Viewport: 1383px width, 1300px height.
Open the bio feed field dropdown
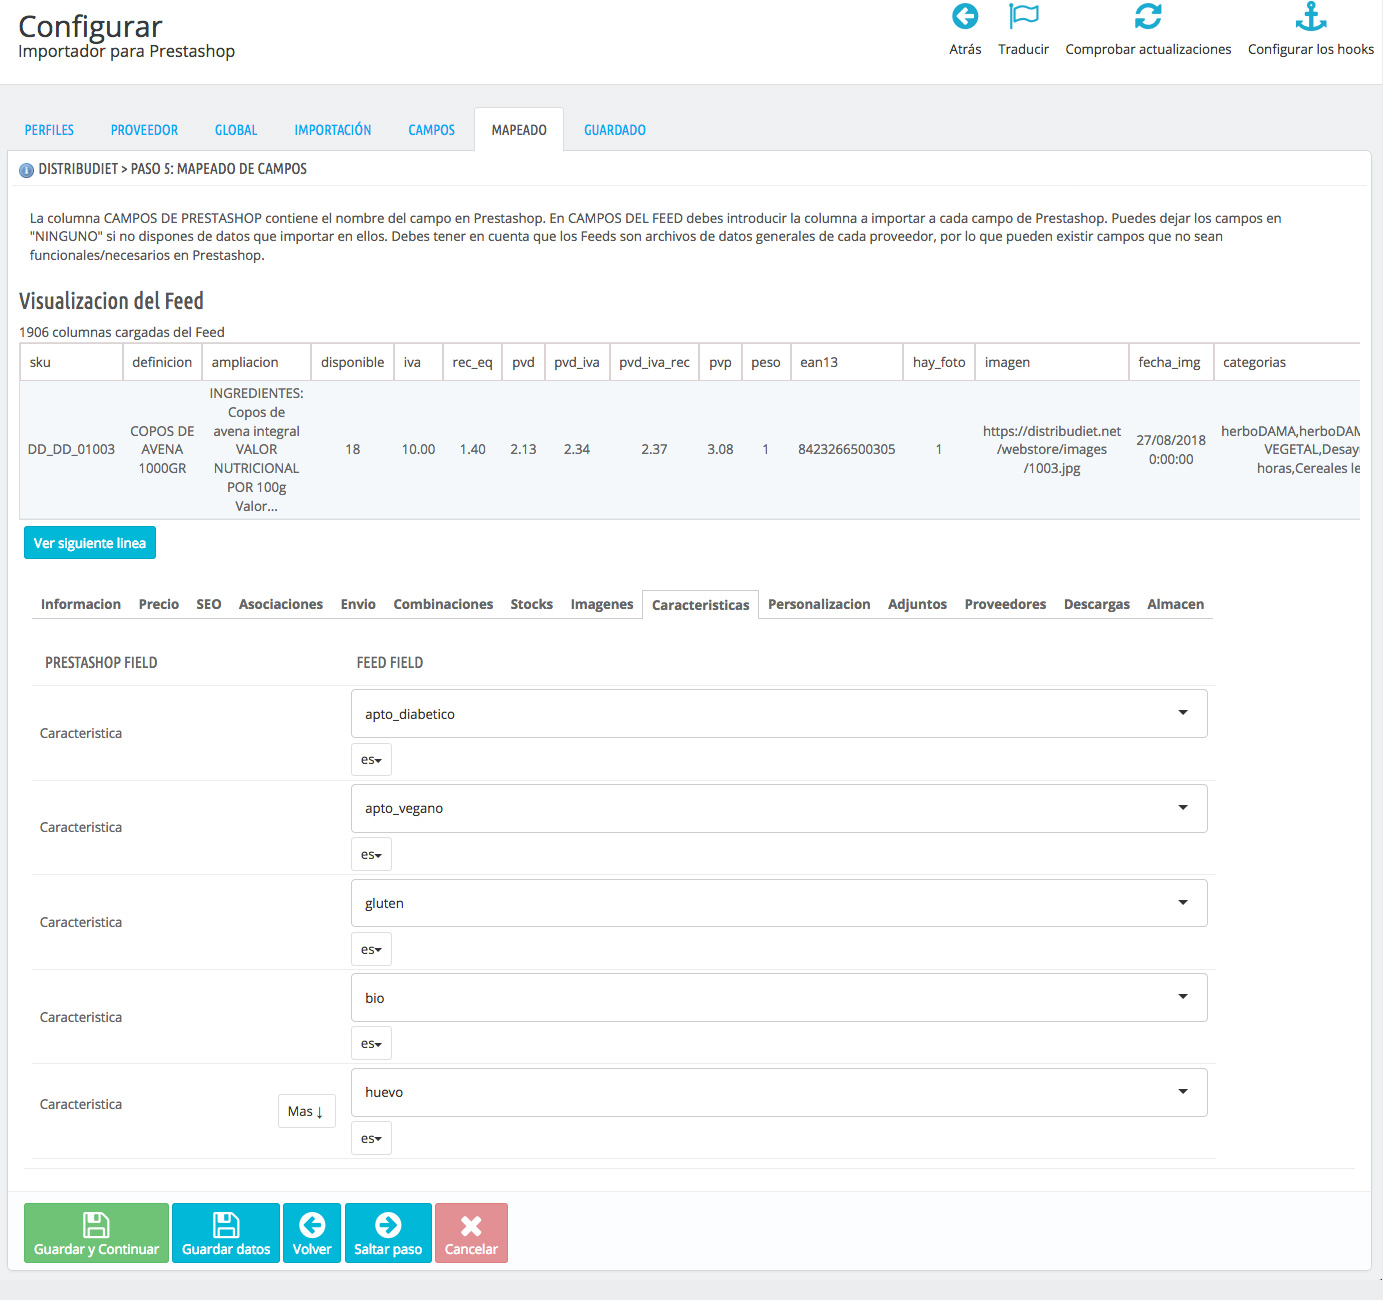[x=779, y=998]
